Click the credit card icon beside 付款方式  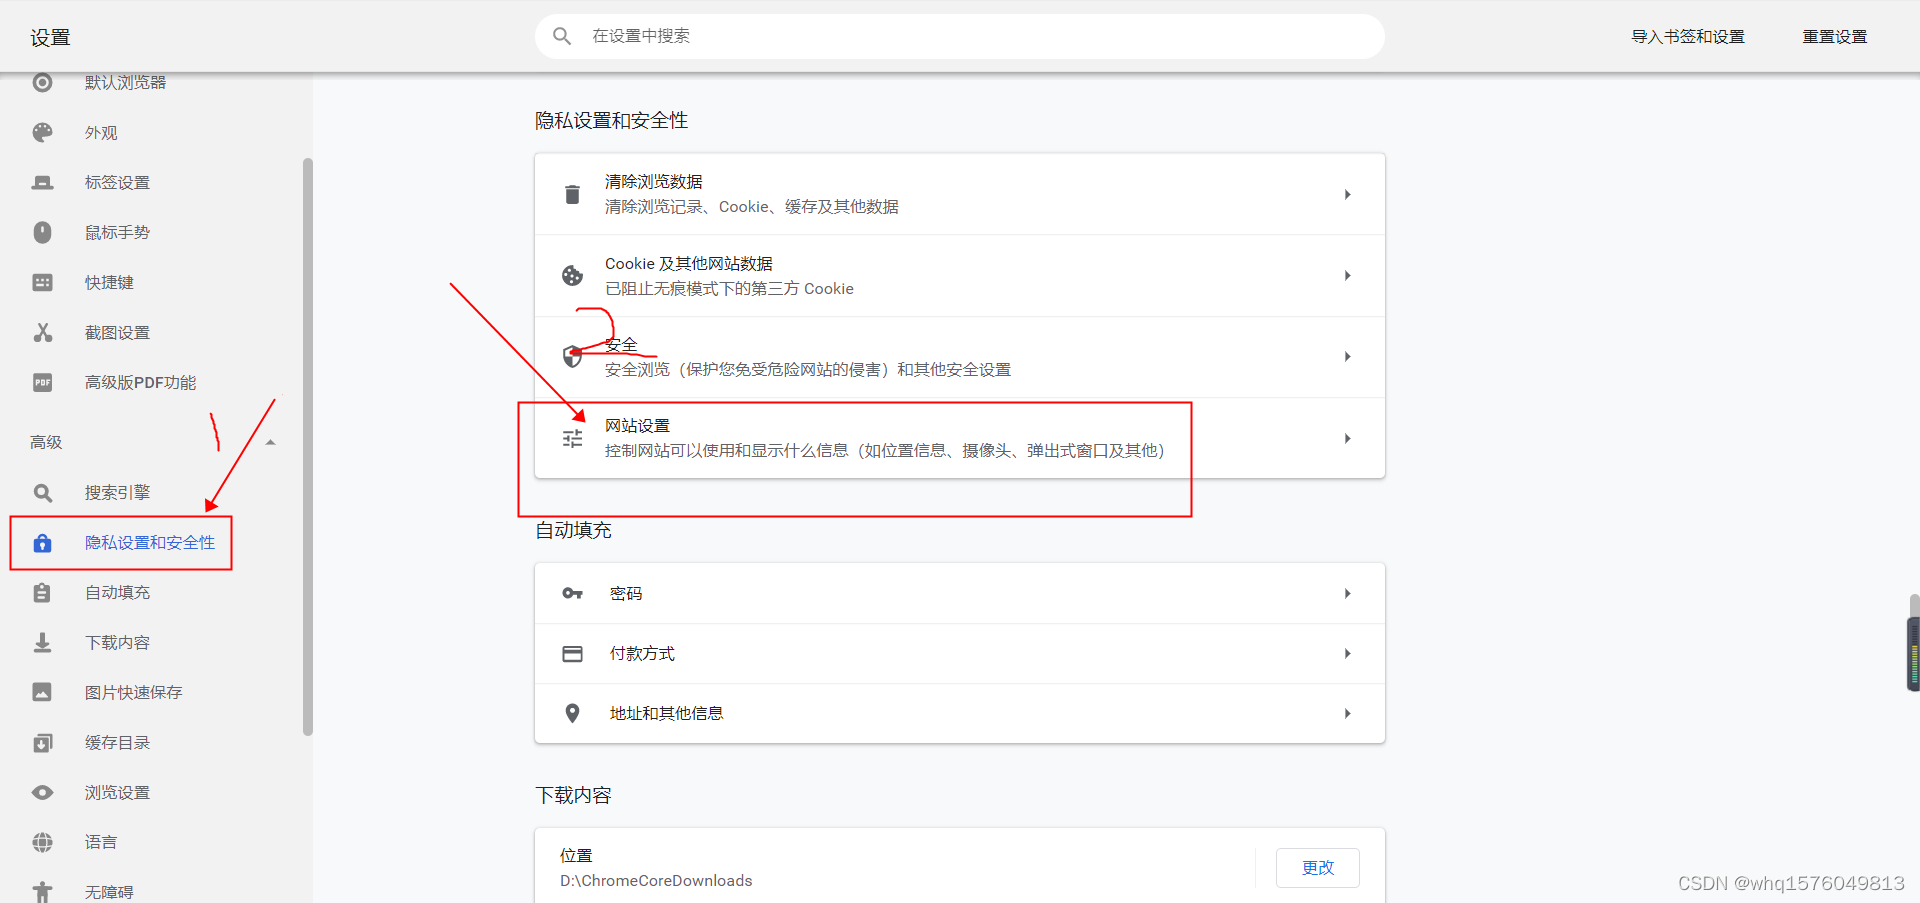point(572,653)
